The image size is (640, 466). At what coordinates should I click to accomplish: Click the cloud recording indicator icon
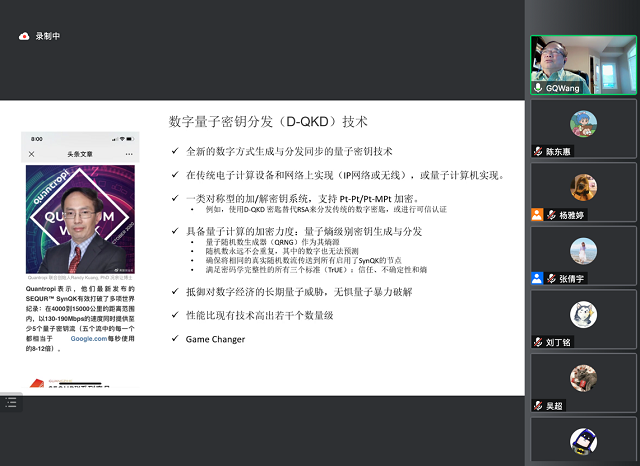click(24, 36)
